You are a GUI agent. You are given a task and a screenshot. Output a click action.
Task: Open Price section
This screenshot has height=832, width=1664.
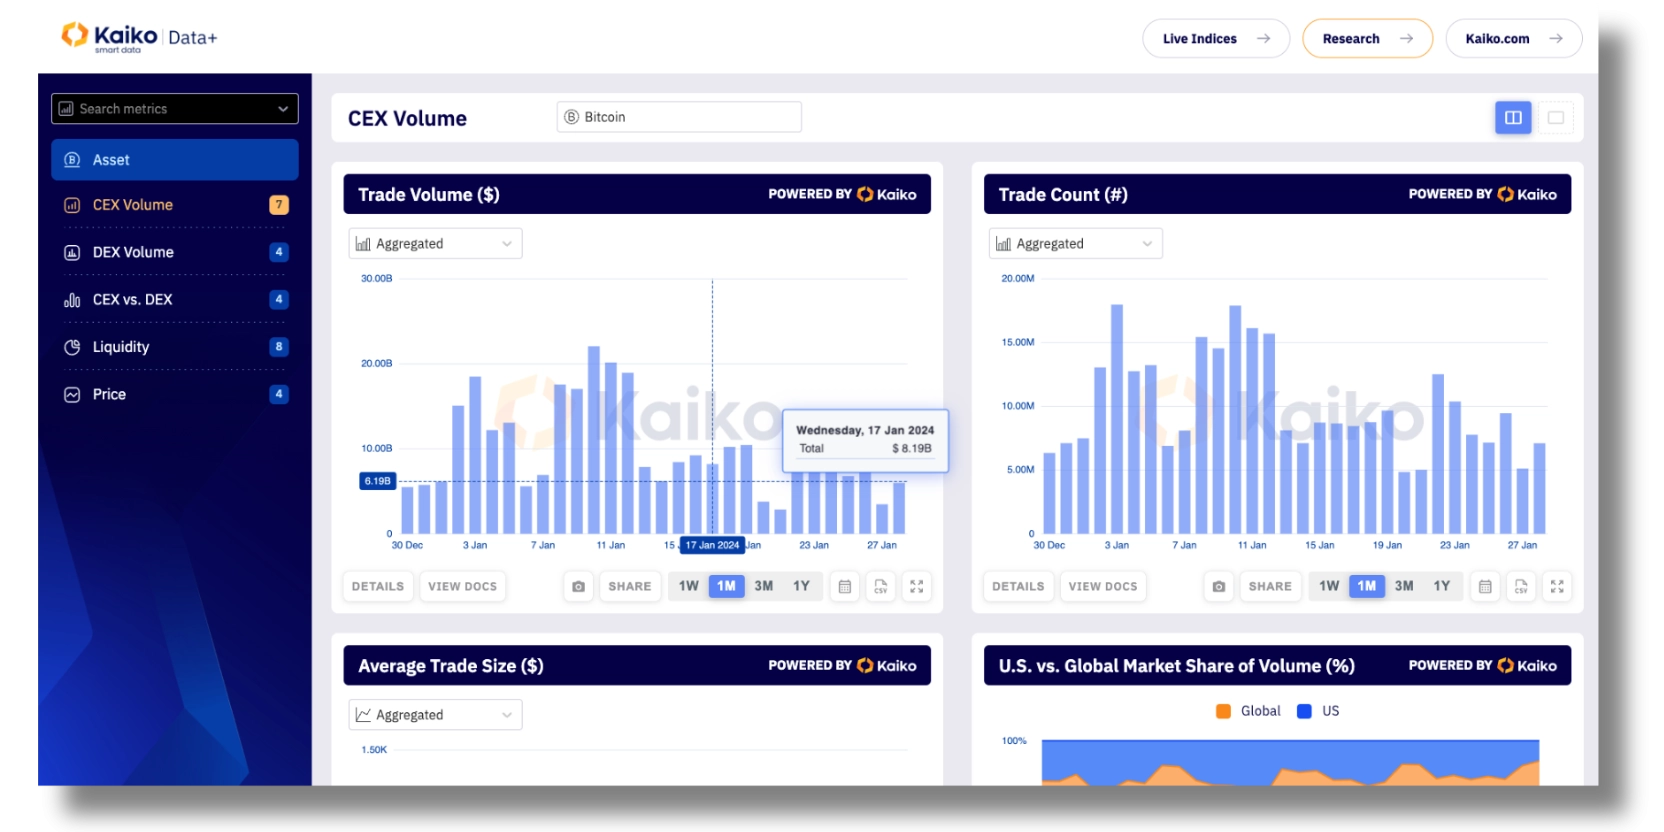tap(175, 394)
